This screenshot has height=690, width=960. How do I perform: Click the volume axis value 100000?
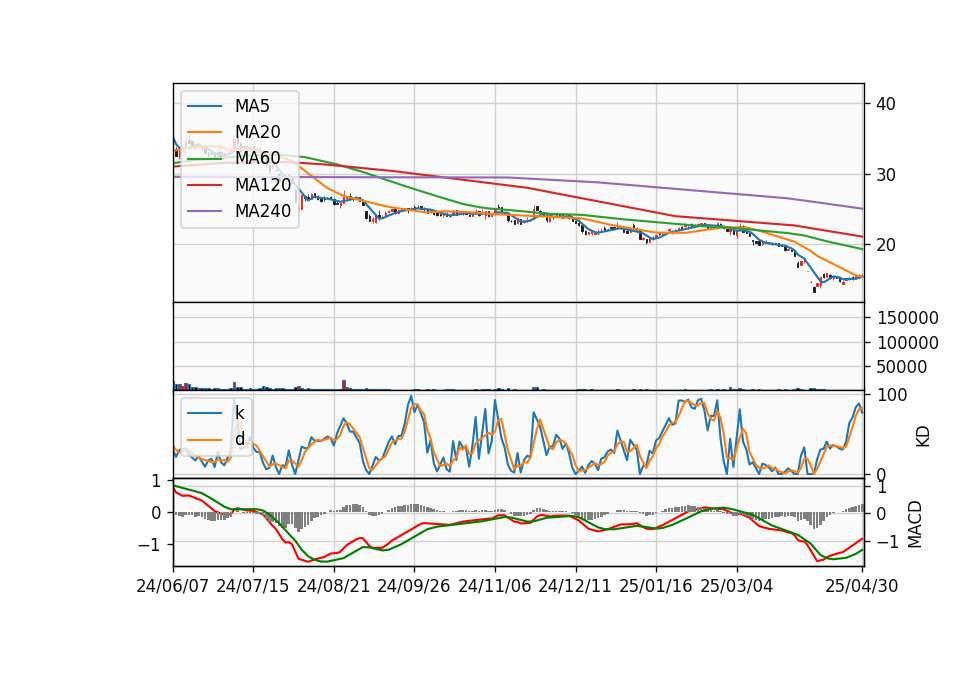click(x=908, y=343)
